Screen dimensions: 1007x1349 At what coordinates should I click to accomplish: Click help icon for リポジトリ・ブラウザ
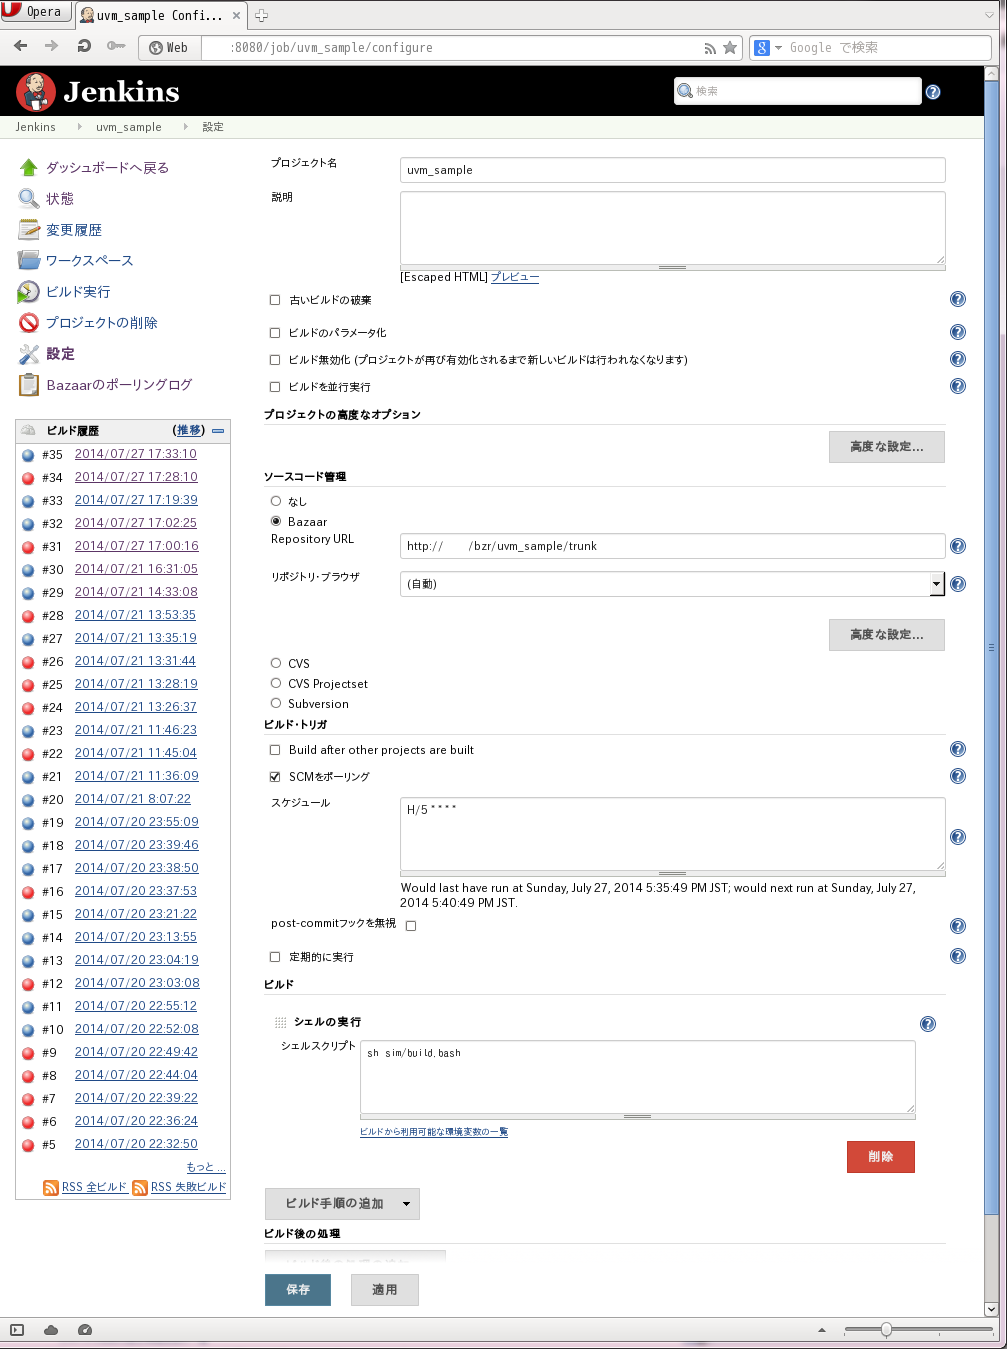click(958, 584)
